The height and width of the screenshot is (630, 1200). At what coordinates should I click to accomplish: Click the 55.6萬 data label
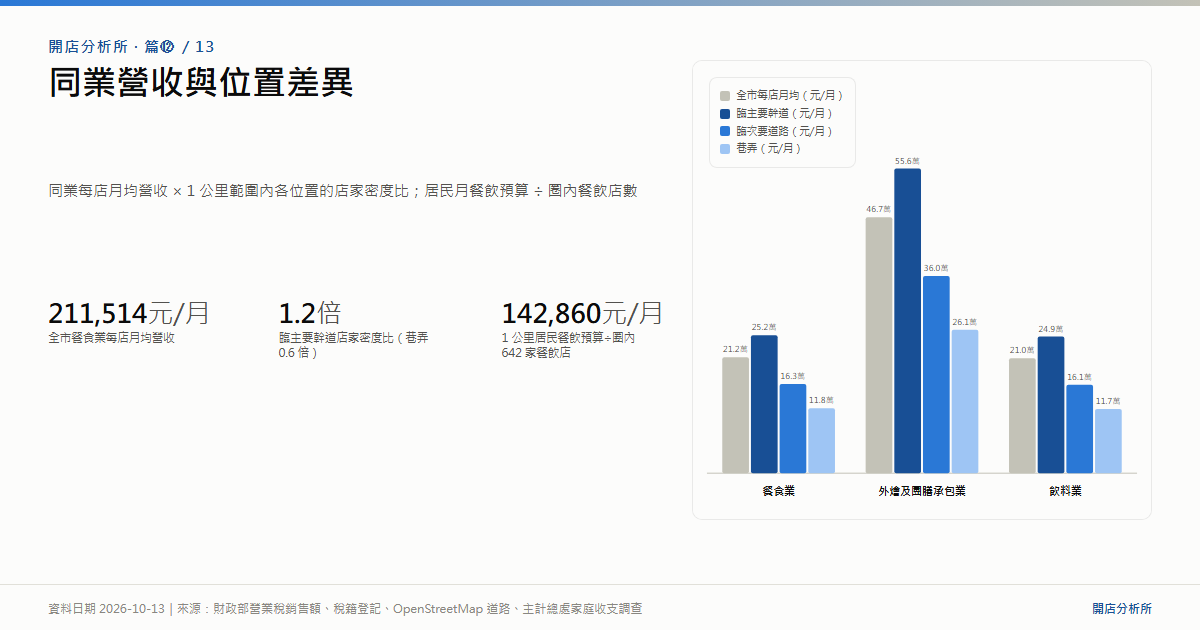[x=907, y=161]
